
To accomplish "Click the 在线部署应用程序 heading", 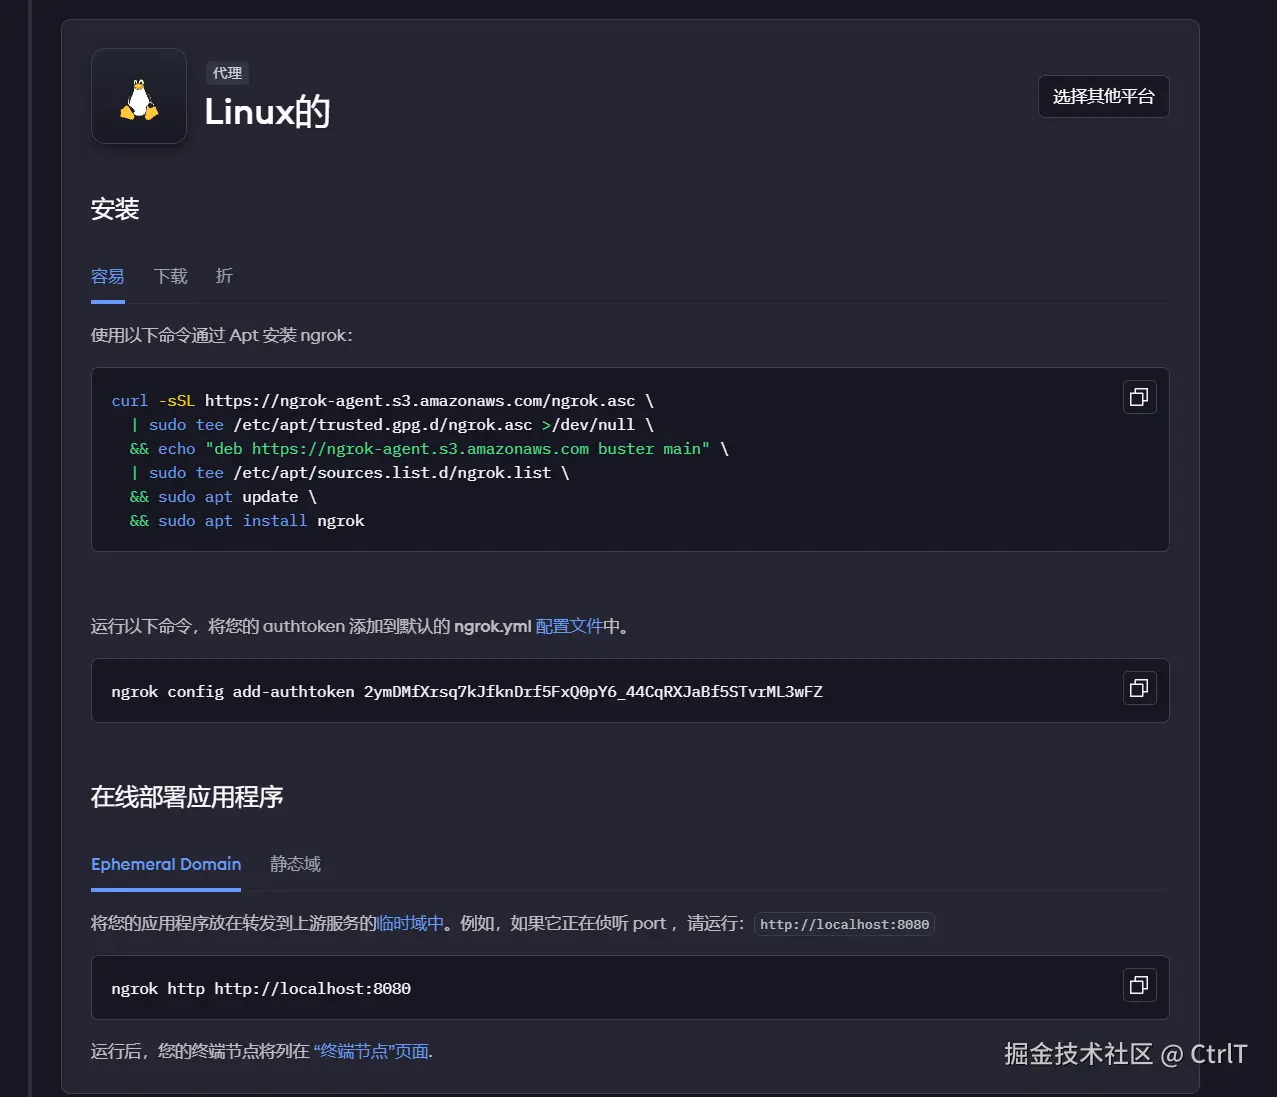I will (187, 797).
